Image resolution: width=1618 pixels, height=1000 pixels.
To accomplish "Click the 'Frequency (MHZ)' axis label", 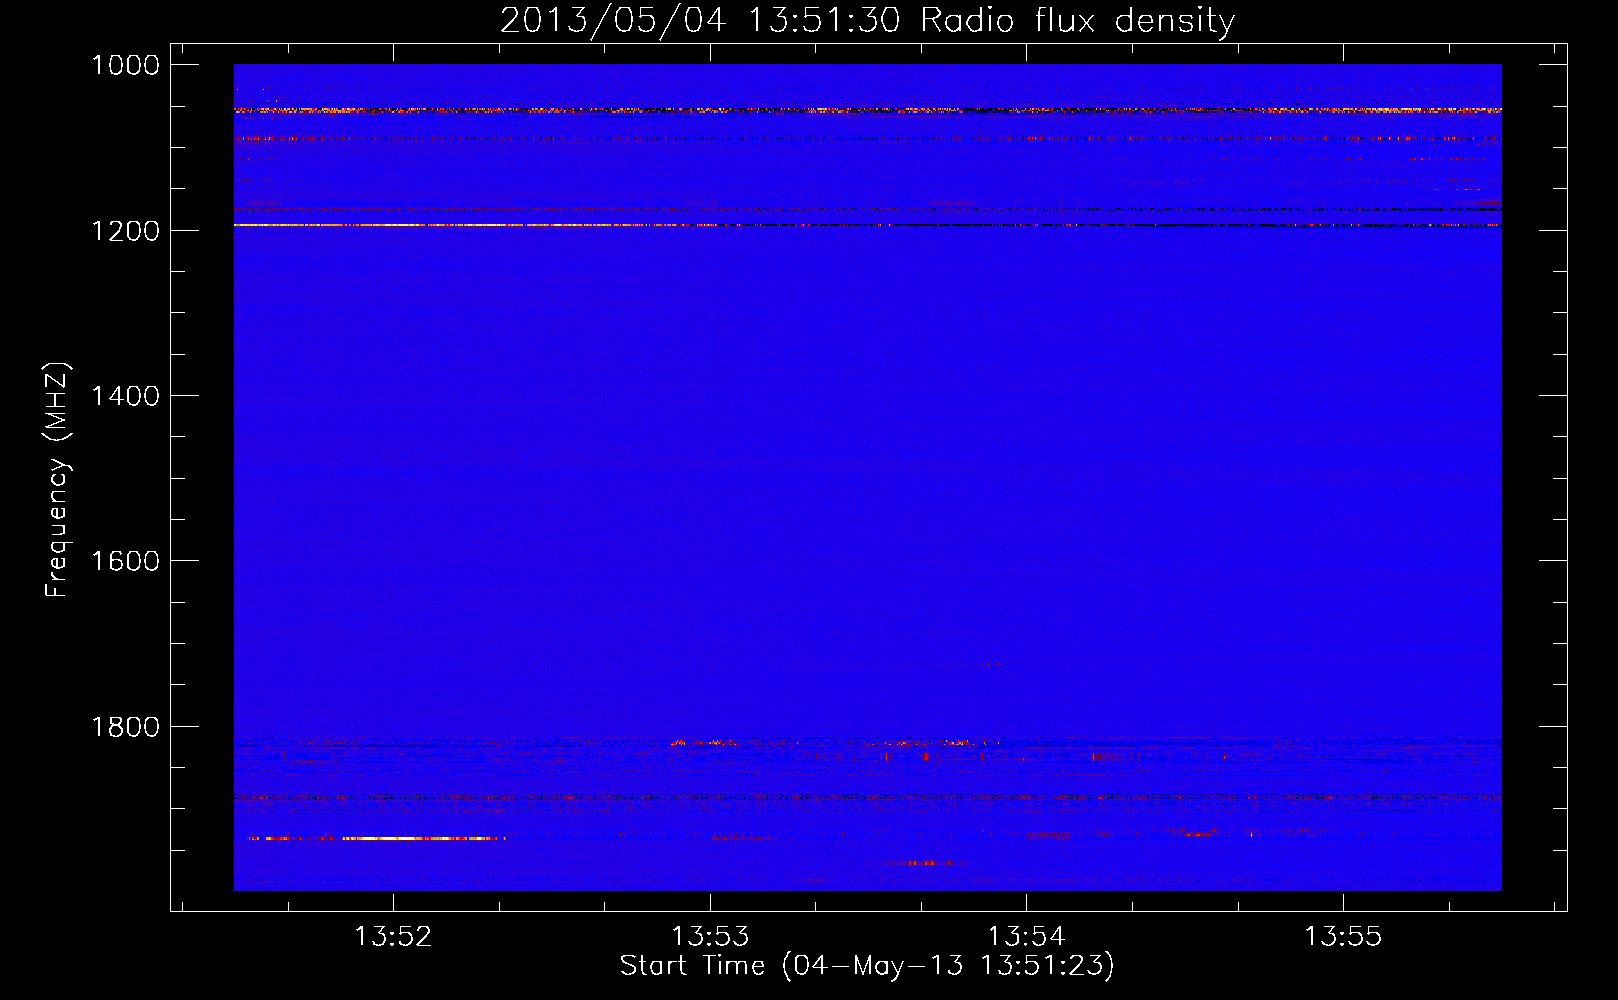I will click(x=57, y=480).
